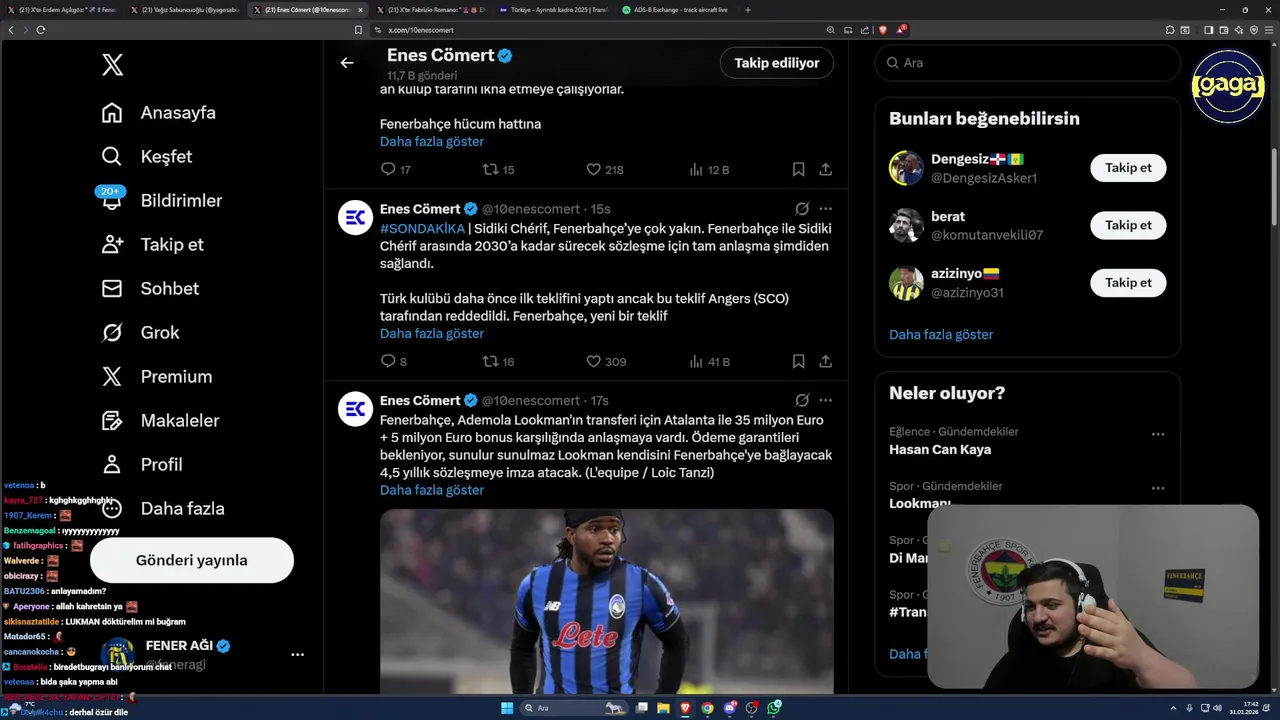1280x720 pixels.
Task: Open Bildirimler notifications
Action: point(161,201)
